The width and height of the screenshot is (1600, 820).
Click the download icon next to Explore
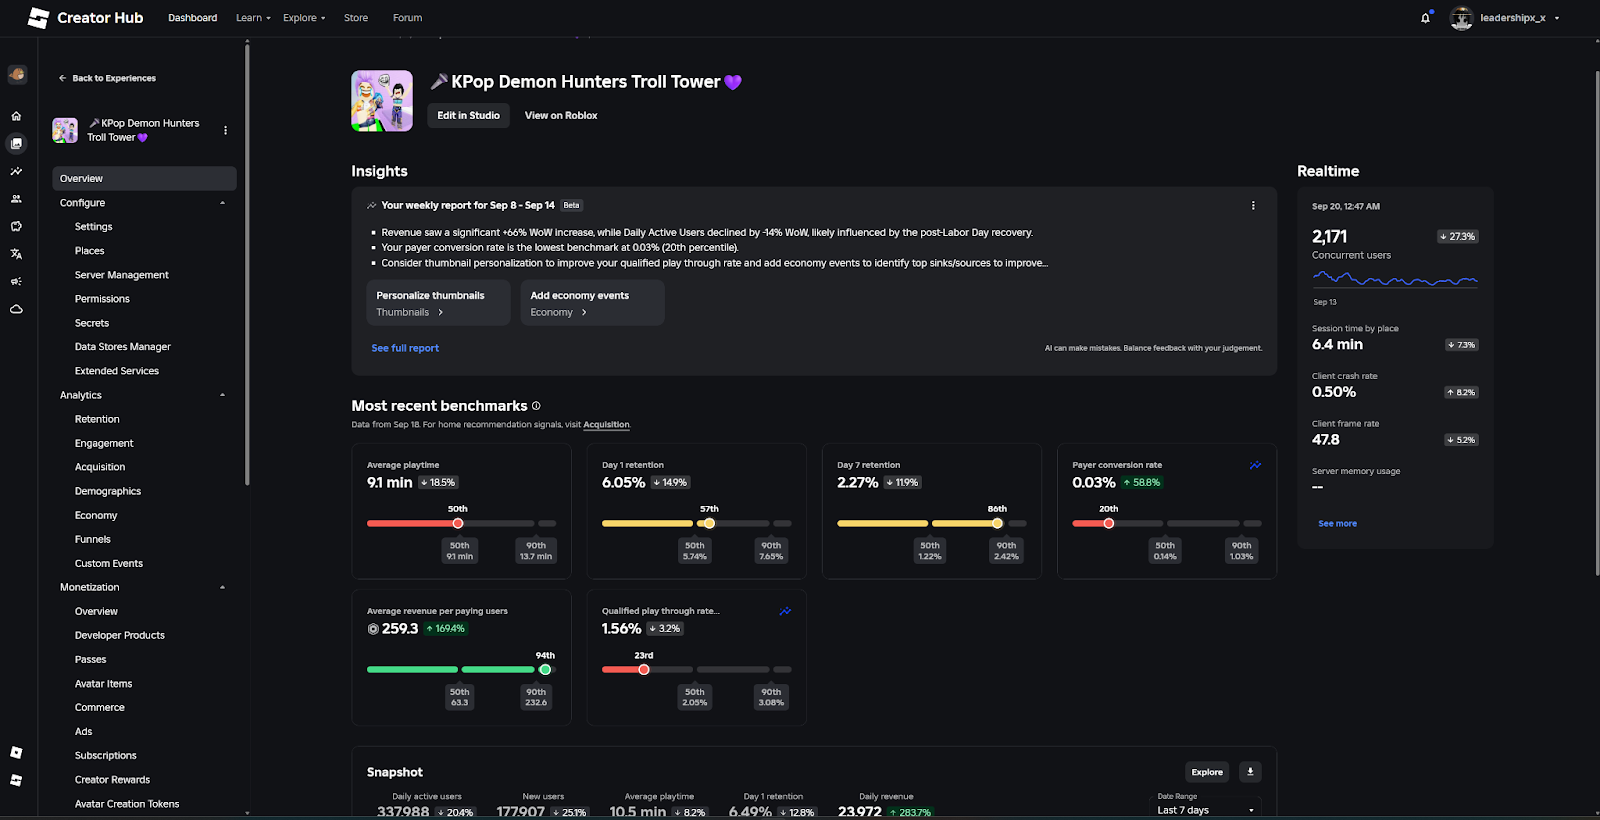click(1249, 771)
